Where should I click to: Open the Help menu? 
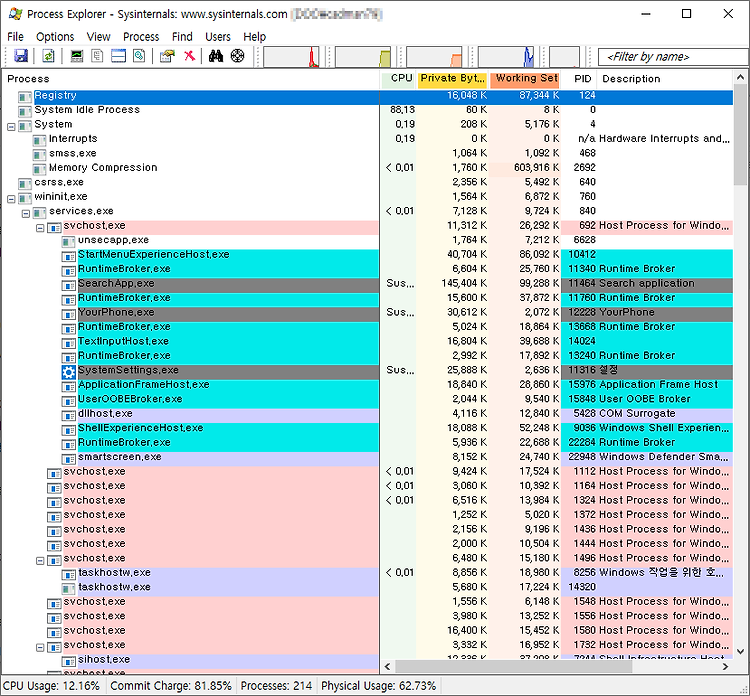click(254, 37)
